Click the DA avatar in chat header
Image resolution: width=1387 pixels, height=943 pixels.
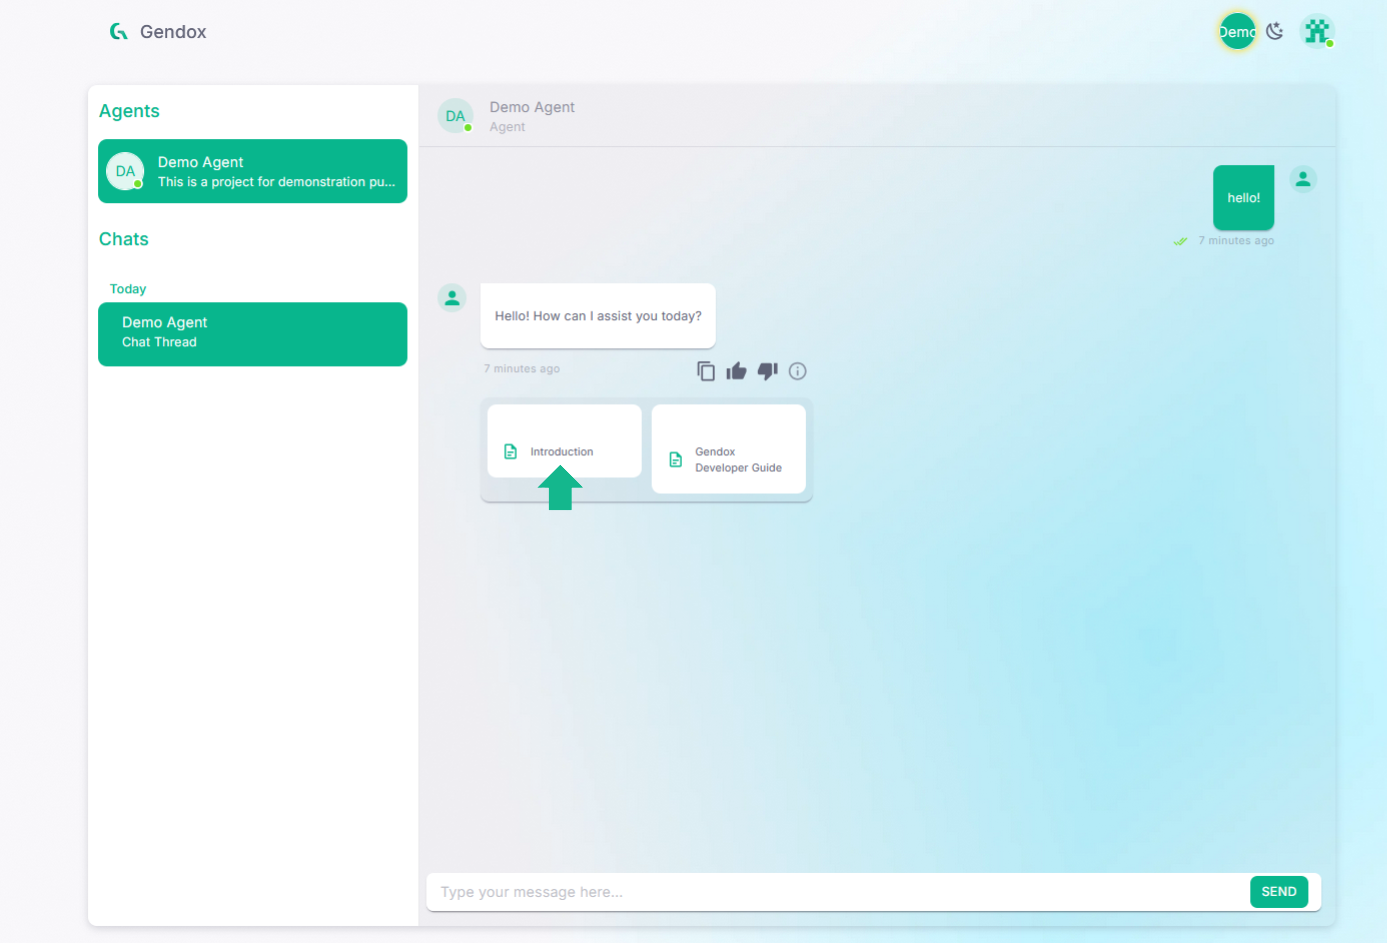[455, 116]
